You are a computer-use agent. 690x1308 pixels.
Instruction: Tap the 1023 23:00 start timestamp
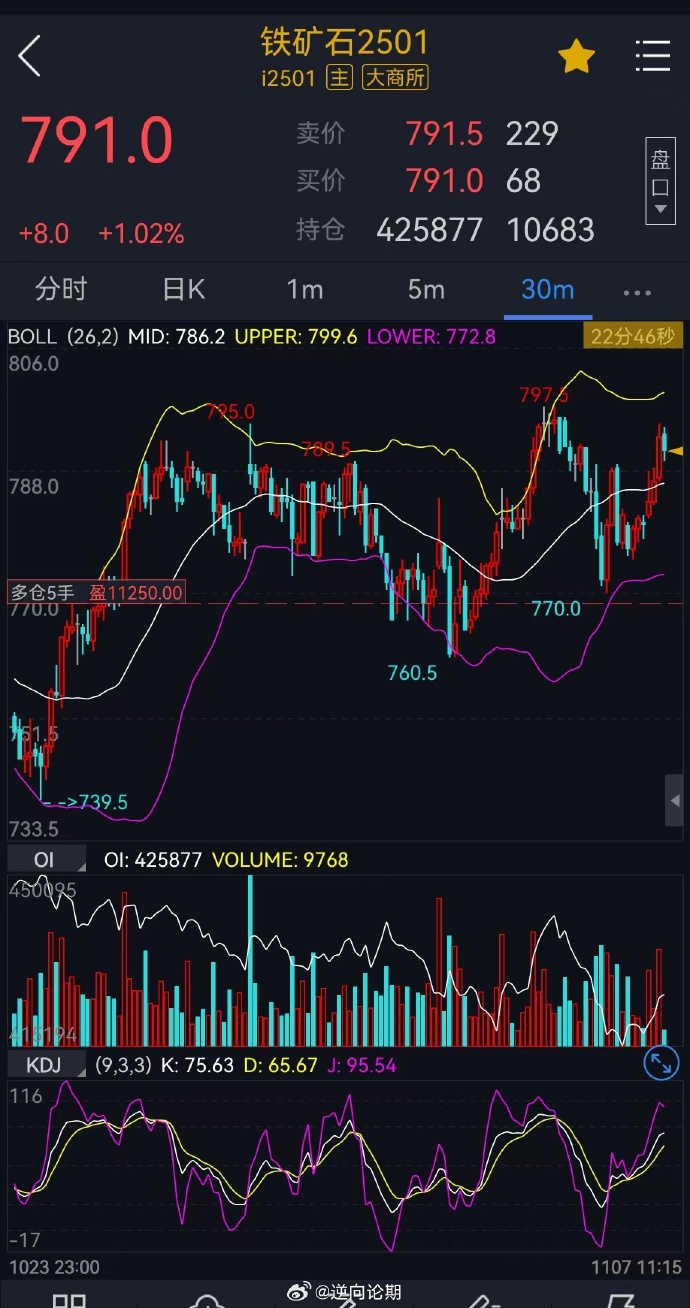click(x=54, y=1268)
